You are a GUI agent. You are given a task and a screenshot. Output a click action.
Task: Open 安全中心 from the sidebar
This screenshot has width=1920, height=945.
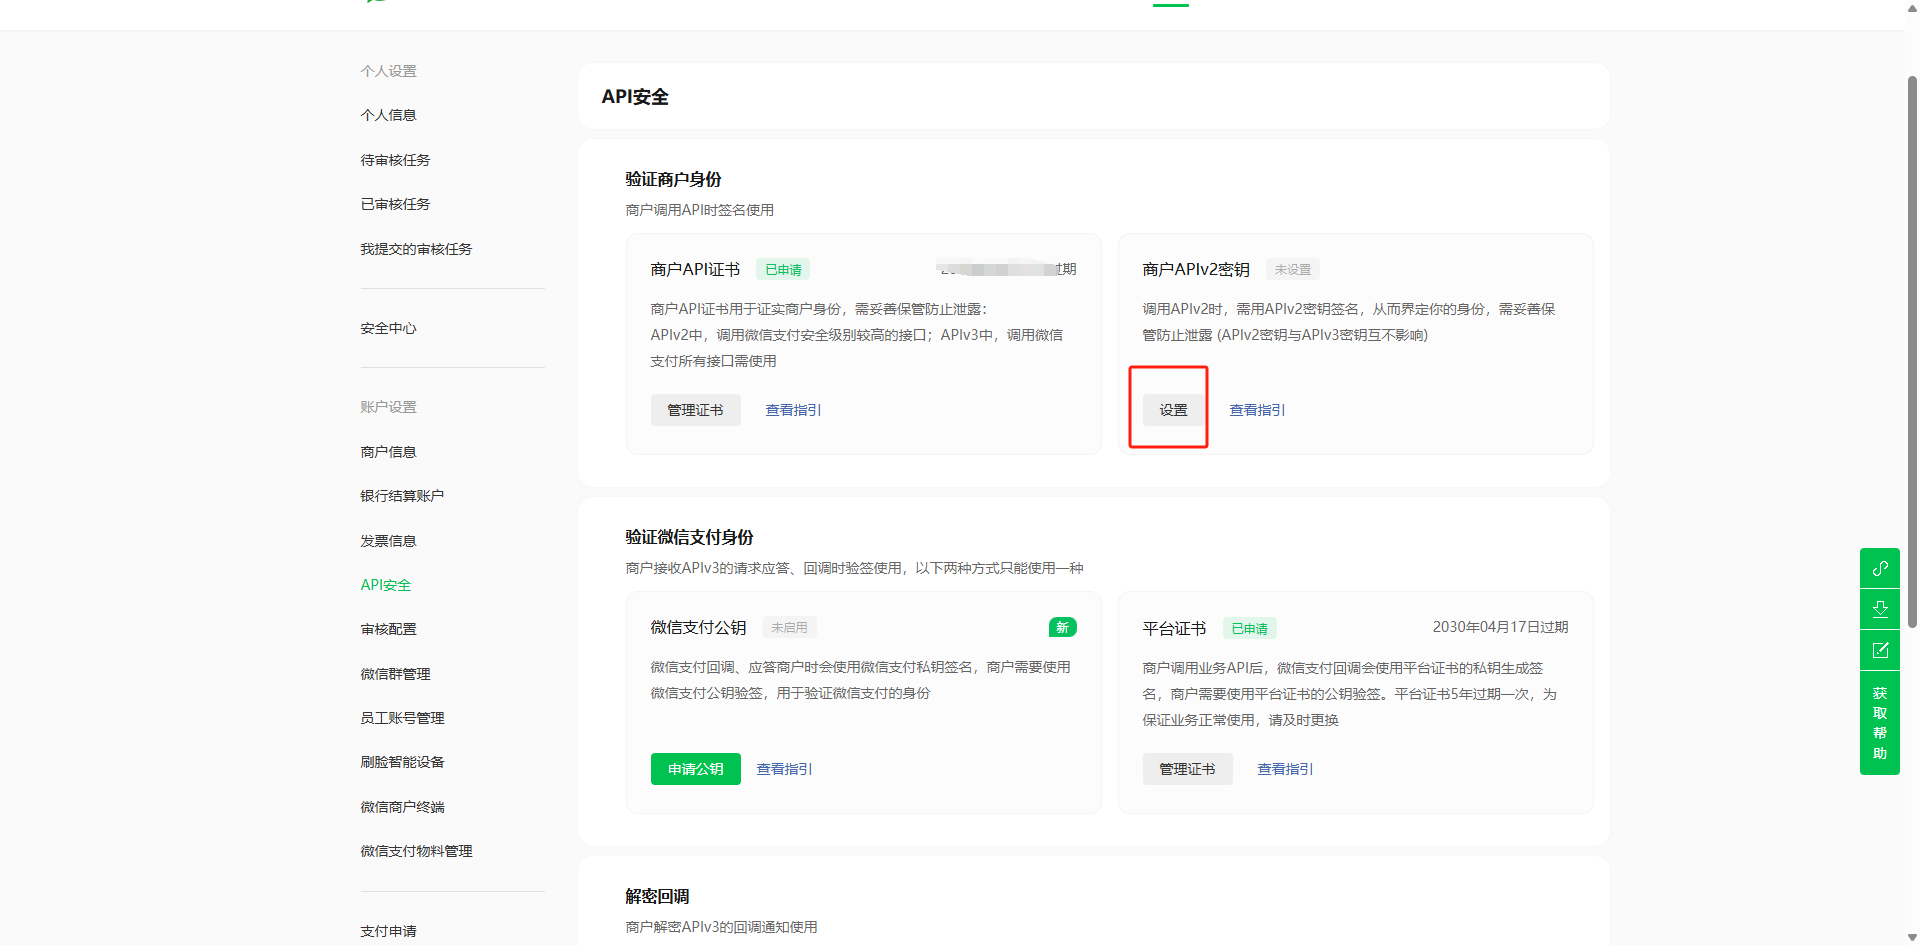pos(388,328)
